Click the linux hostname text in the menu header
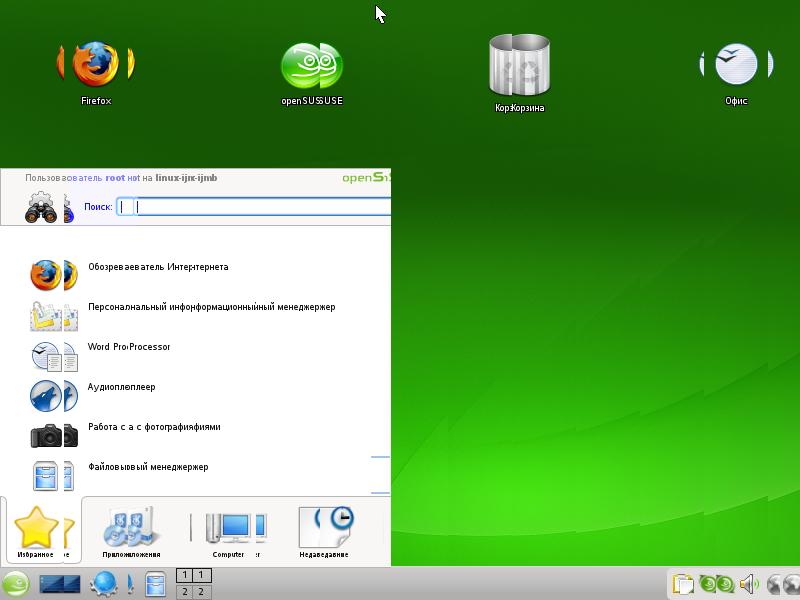 point(186,178)
